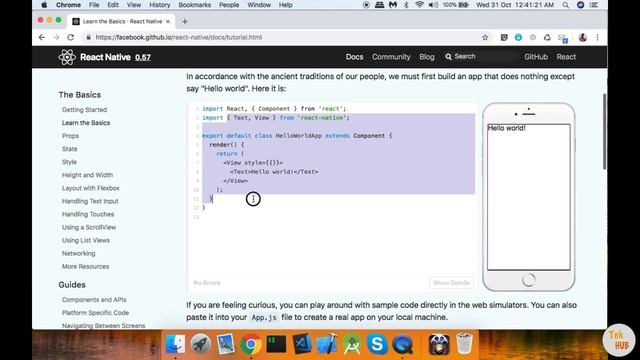Open the Window menu
Screen dimensions: 640x360
(259, 5)
